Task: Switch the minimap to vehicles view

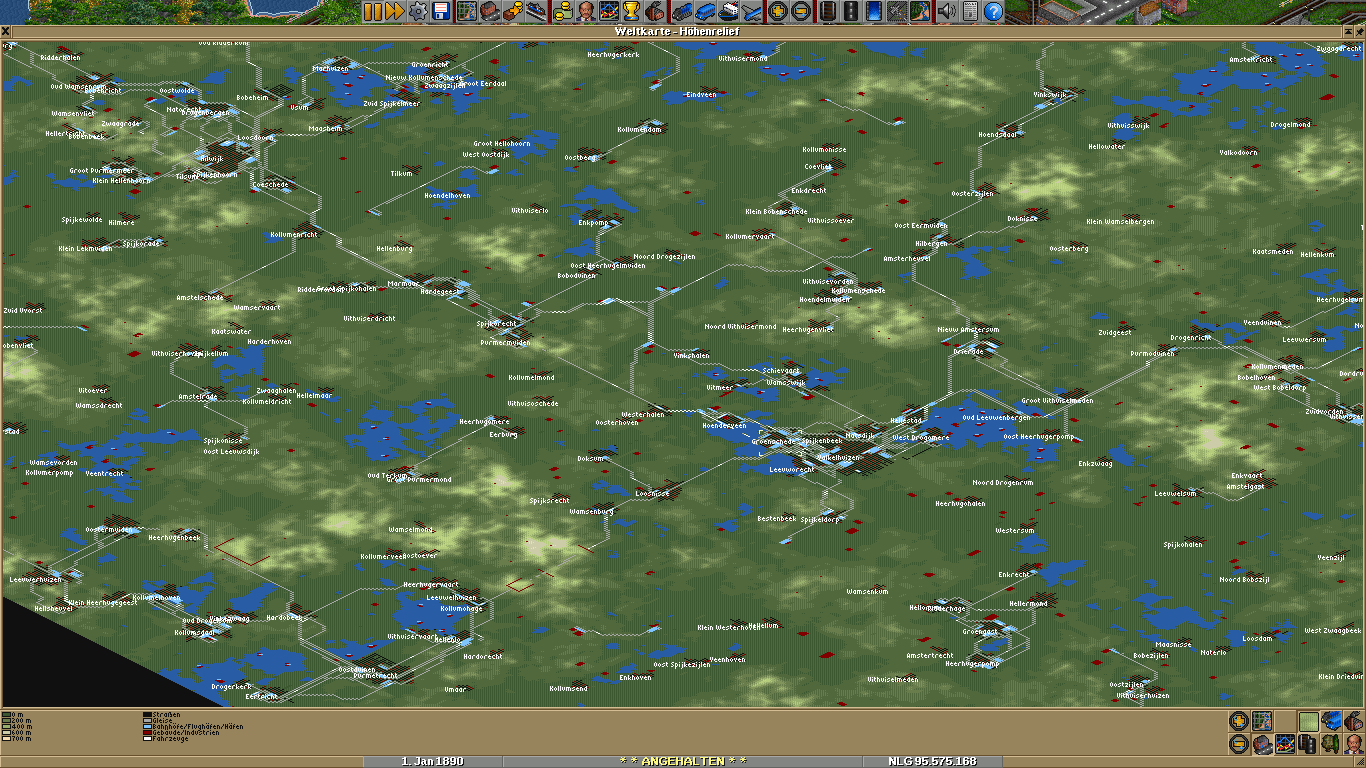Action: (x=1331, y=721)
